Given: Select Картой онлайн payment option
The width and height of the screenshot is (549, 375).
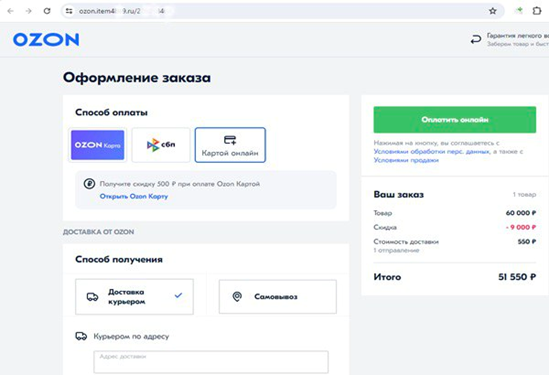Looking at the screenshot, I should [230, 145].
